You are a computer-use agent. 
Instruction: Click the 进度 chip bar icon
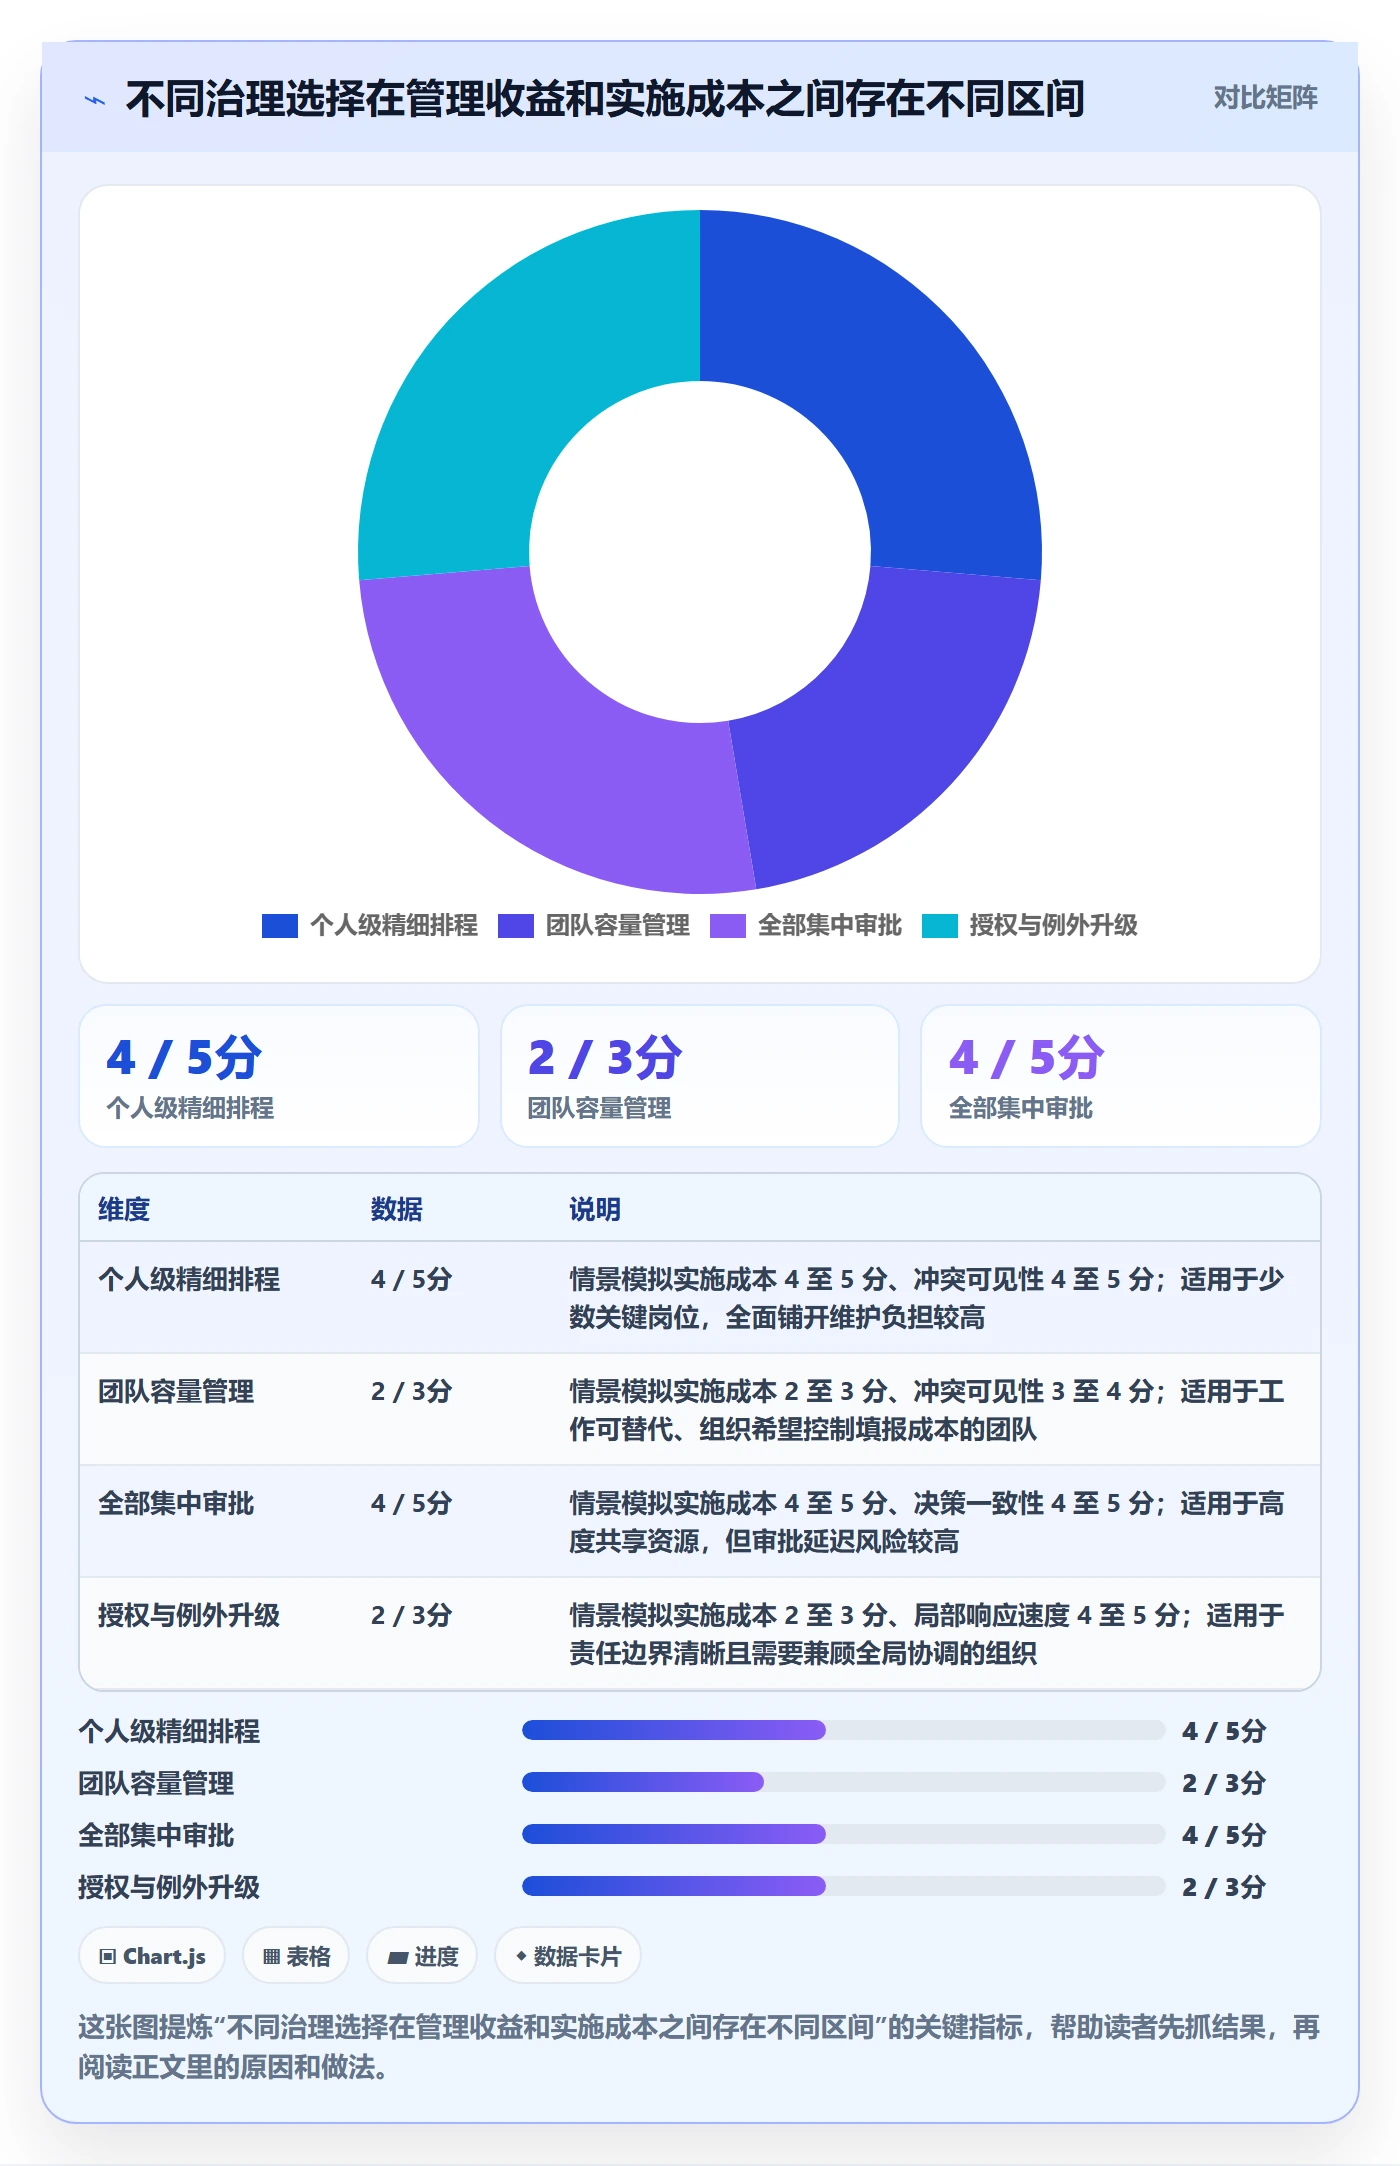click(x=398, y=1958)
